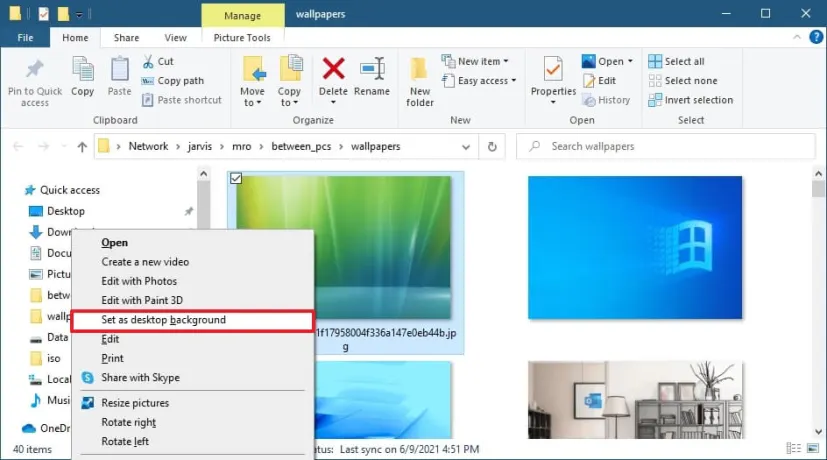The width and height of the screenshot is (827, 460).
Task: Click the Rename icon
Action: pyautogui.click(x=372, y=69)
